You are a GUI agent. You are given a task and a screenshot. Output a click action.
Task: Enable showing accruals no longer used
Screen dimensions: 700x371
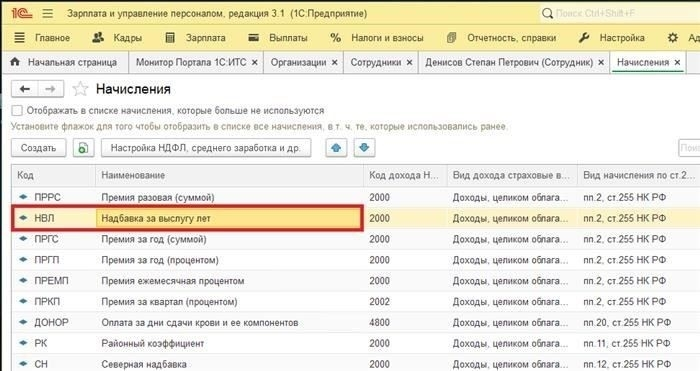pos(17,110)
